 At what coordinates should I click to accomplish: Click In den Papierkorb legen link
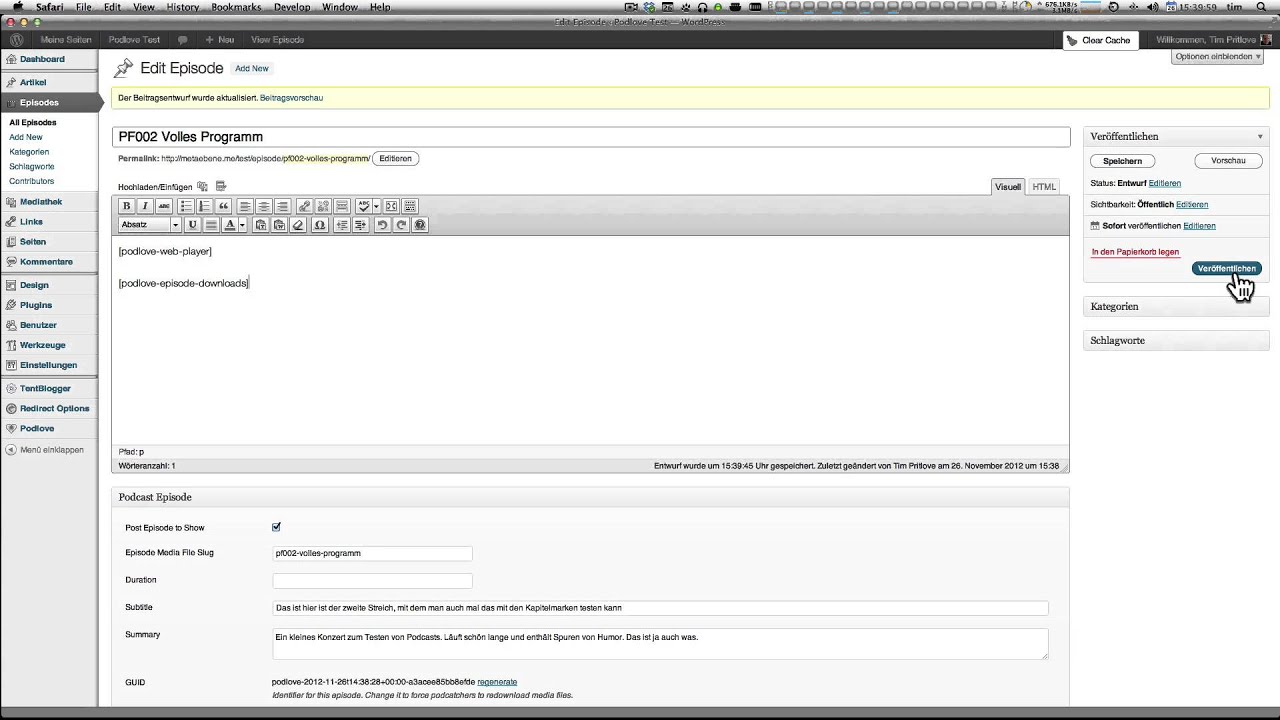[x=1135, y=252]
